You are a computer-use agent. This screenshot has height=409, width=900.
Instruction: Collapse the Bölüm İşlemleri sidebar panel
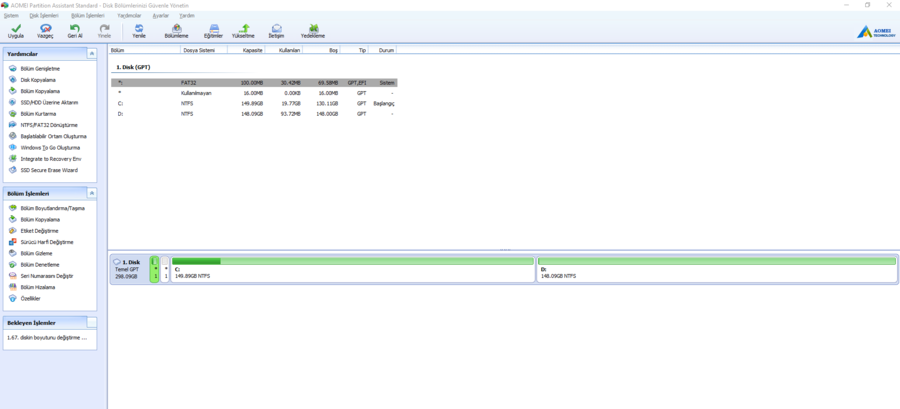(x=92, y=193)
